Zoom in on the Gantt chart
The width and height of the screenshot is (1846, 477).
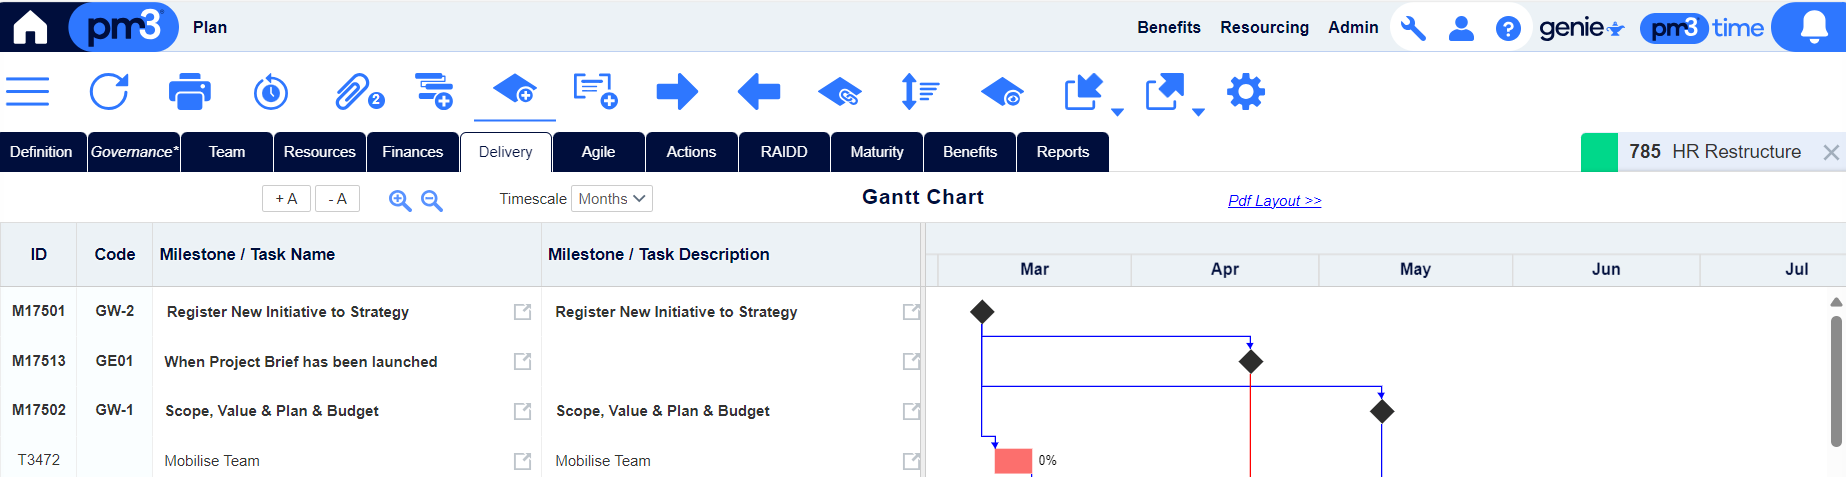[400, 200]
